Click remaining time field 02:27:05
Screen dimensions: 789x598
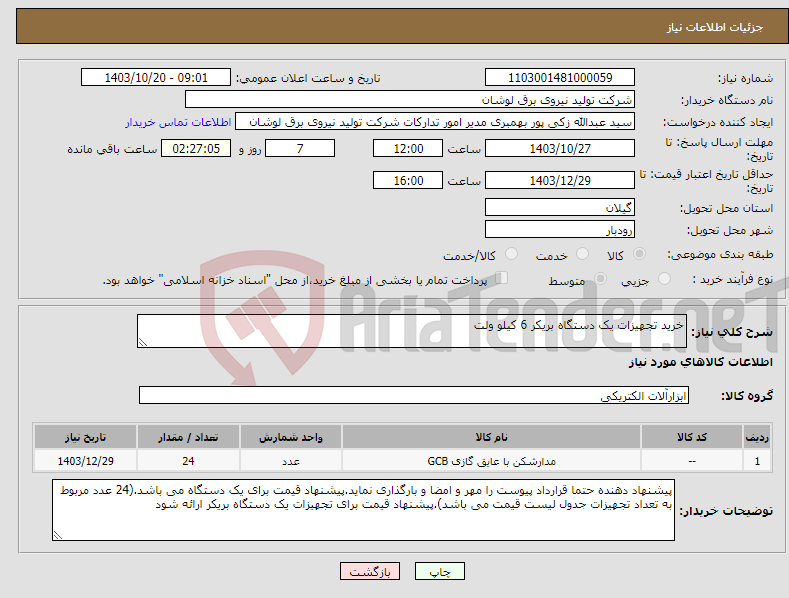[x=196, y=148]
